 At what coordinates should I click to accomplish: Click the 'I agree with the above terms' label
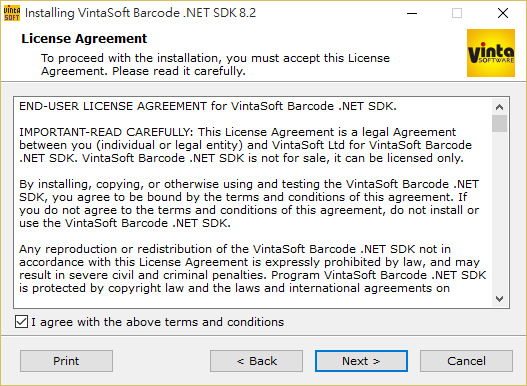[x=158, y=322]
